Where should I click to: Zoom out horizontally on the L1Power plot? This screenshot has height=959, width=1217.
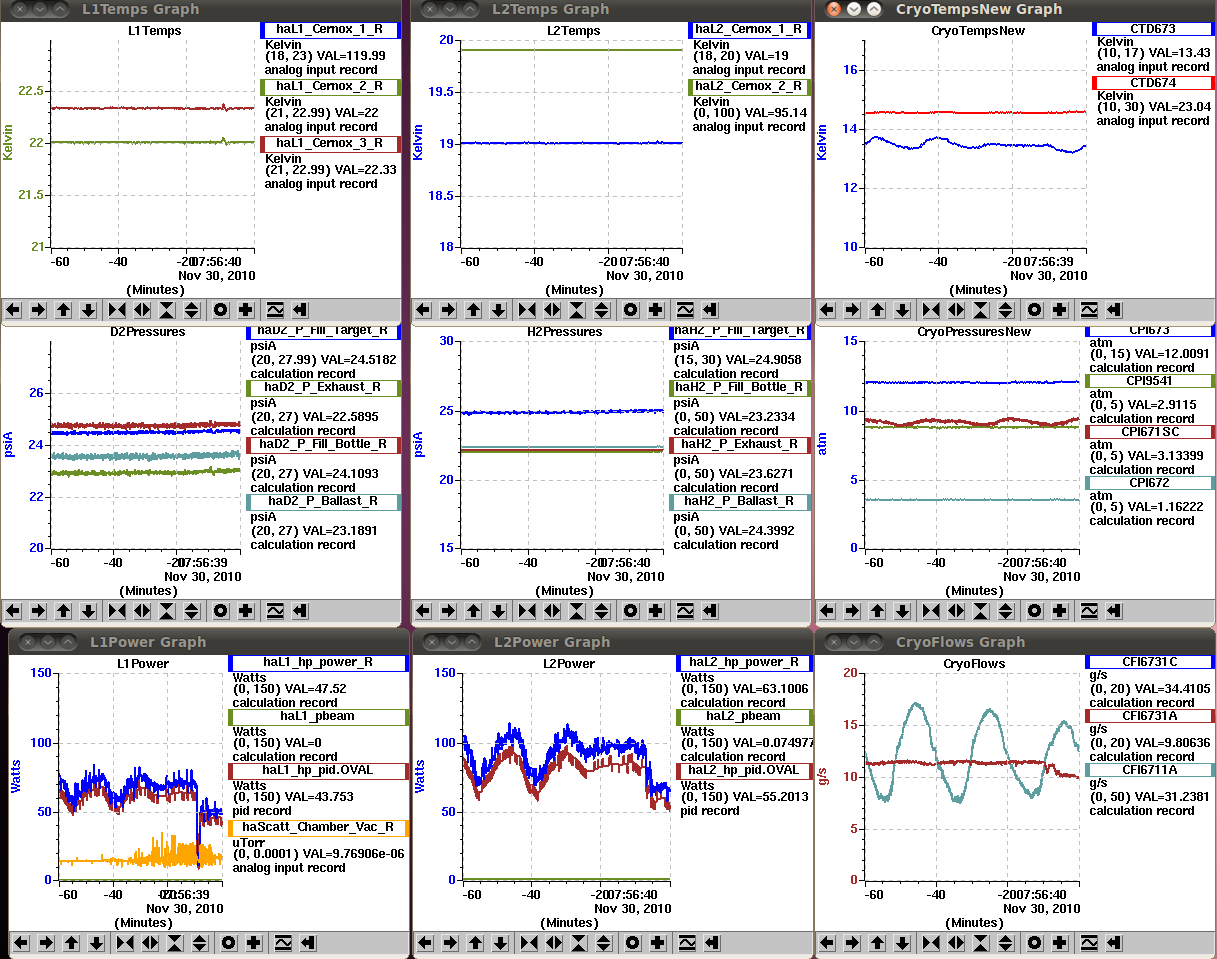click(x=150, y=942)
